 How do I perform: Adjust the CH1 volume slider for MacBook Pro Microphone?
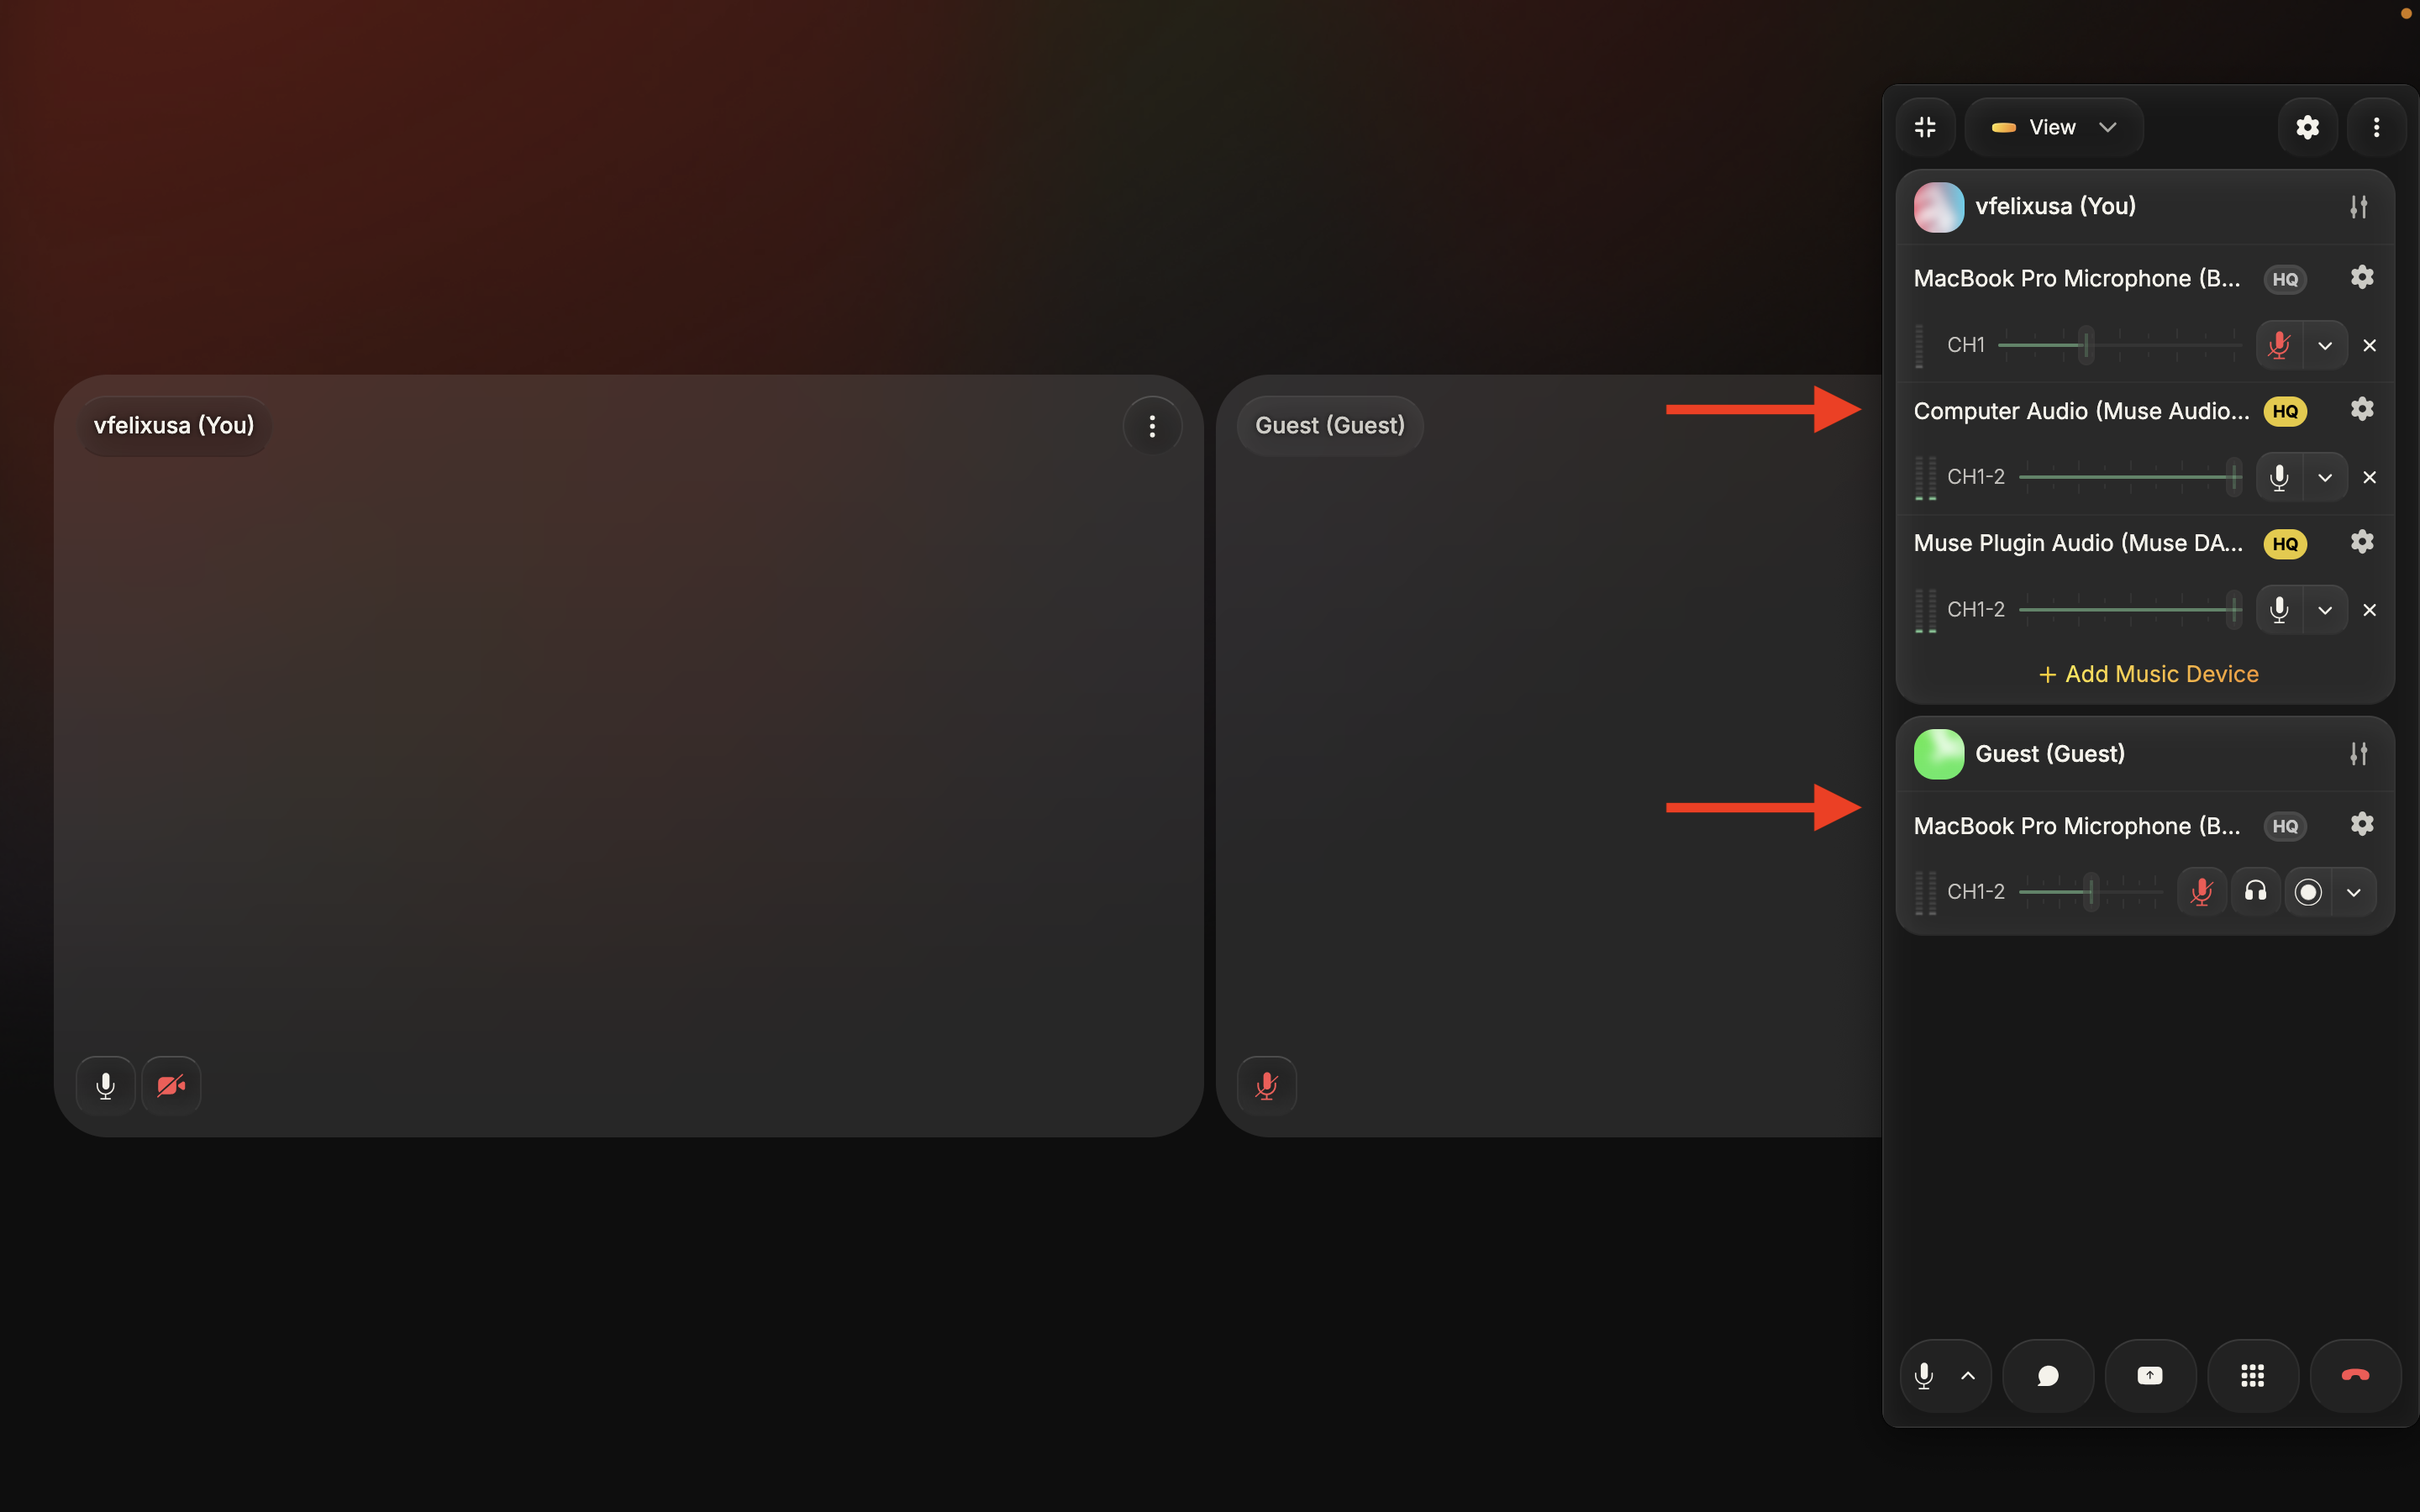pyautogui.click(x=2086, y=344)
